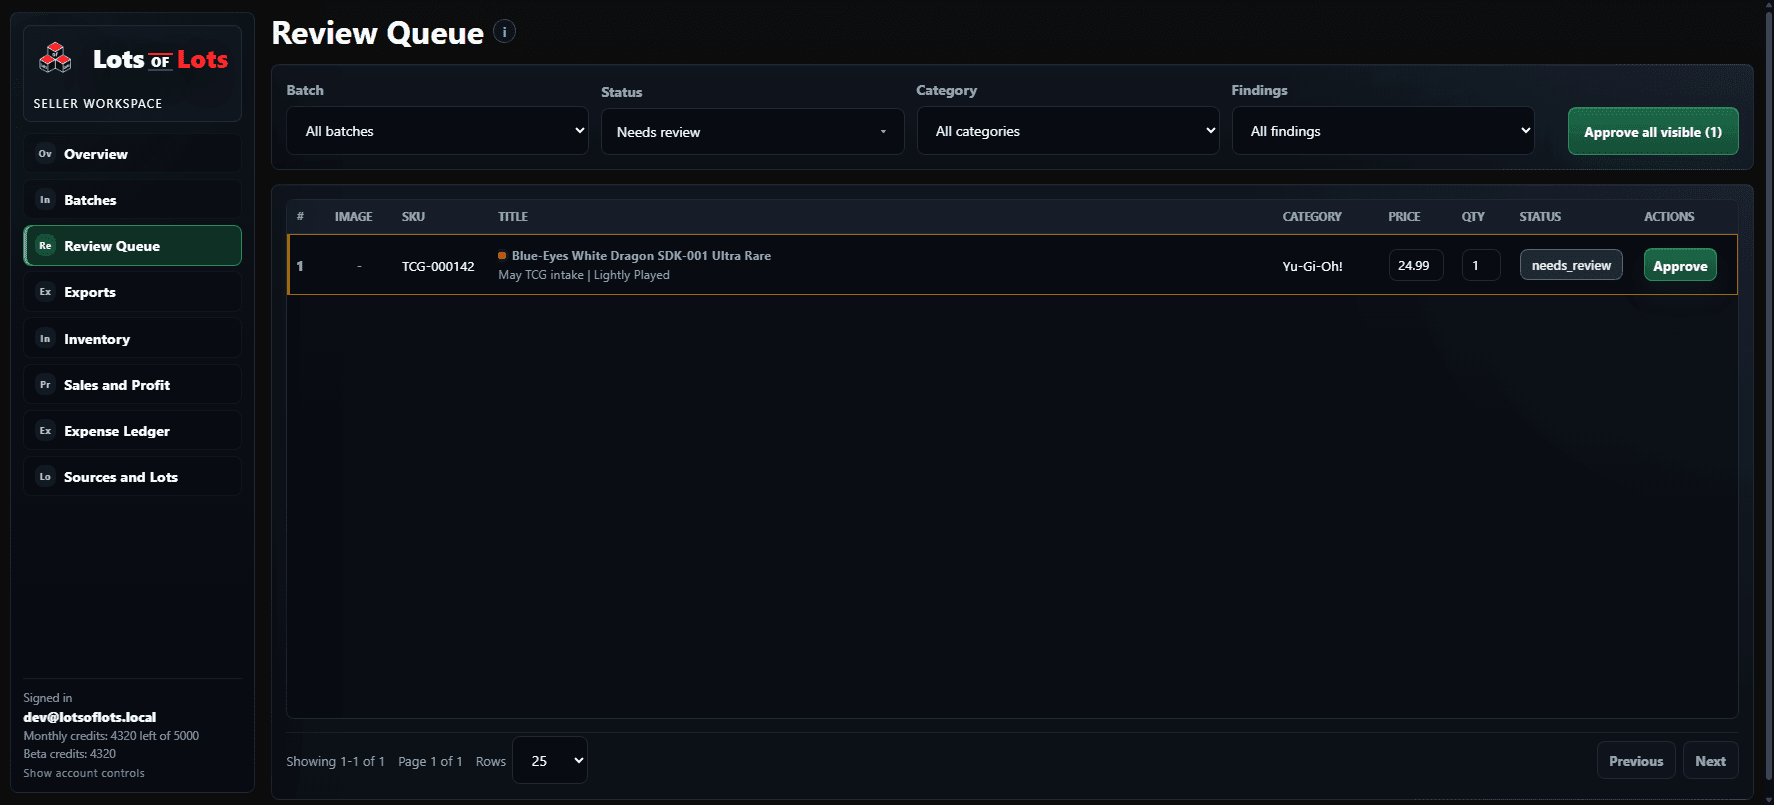Open the Batches section
This screenshot has height=805, width=1774.
[132, 200]
